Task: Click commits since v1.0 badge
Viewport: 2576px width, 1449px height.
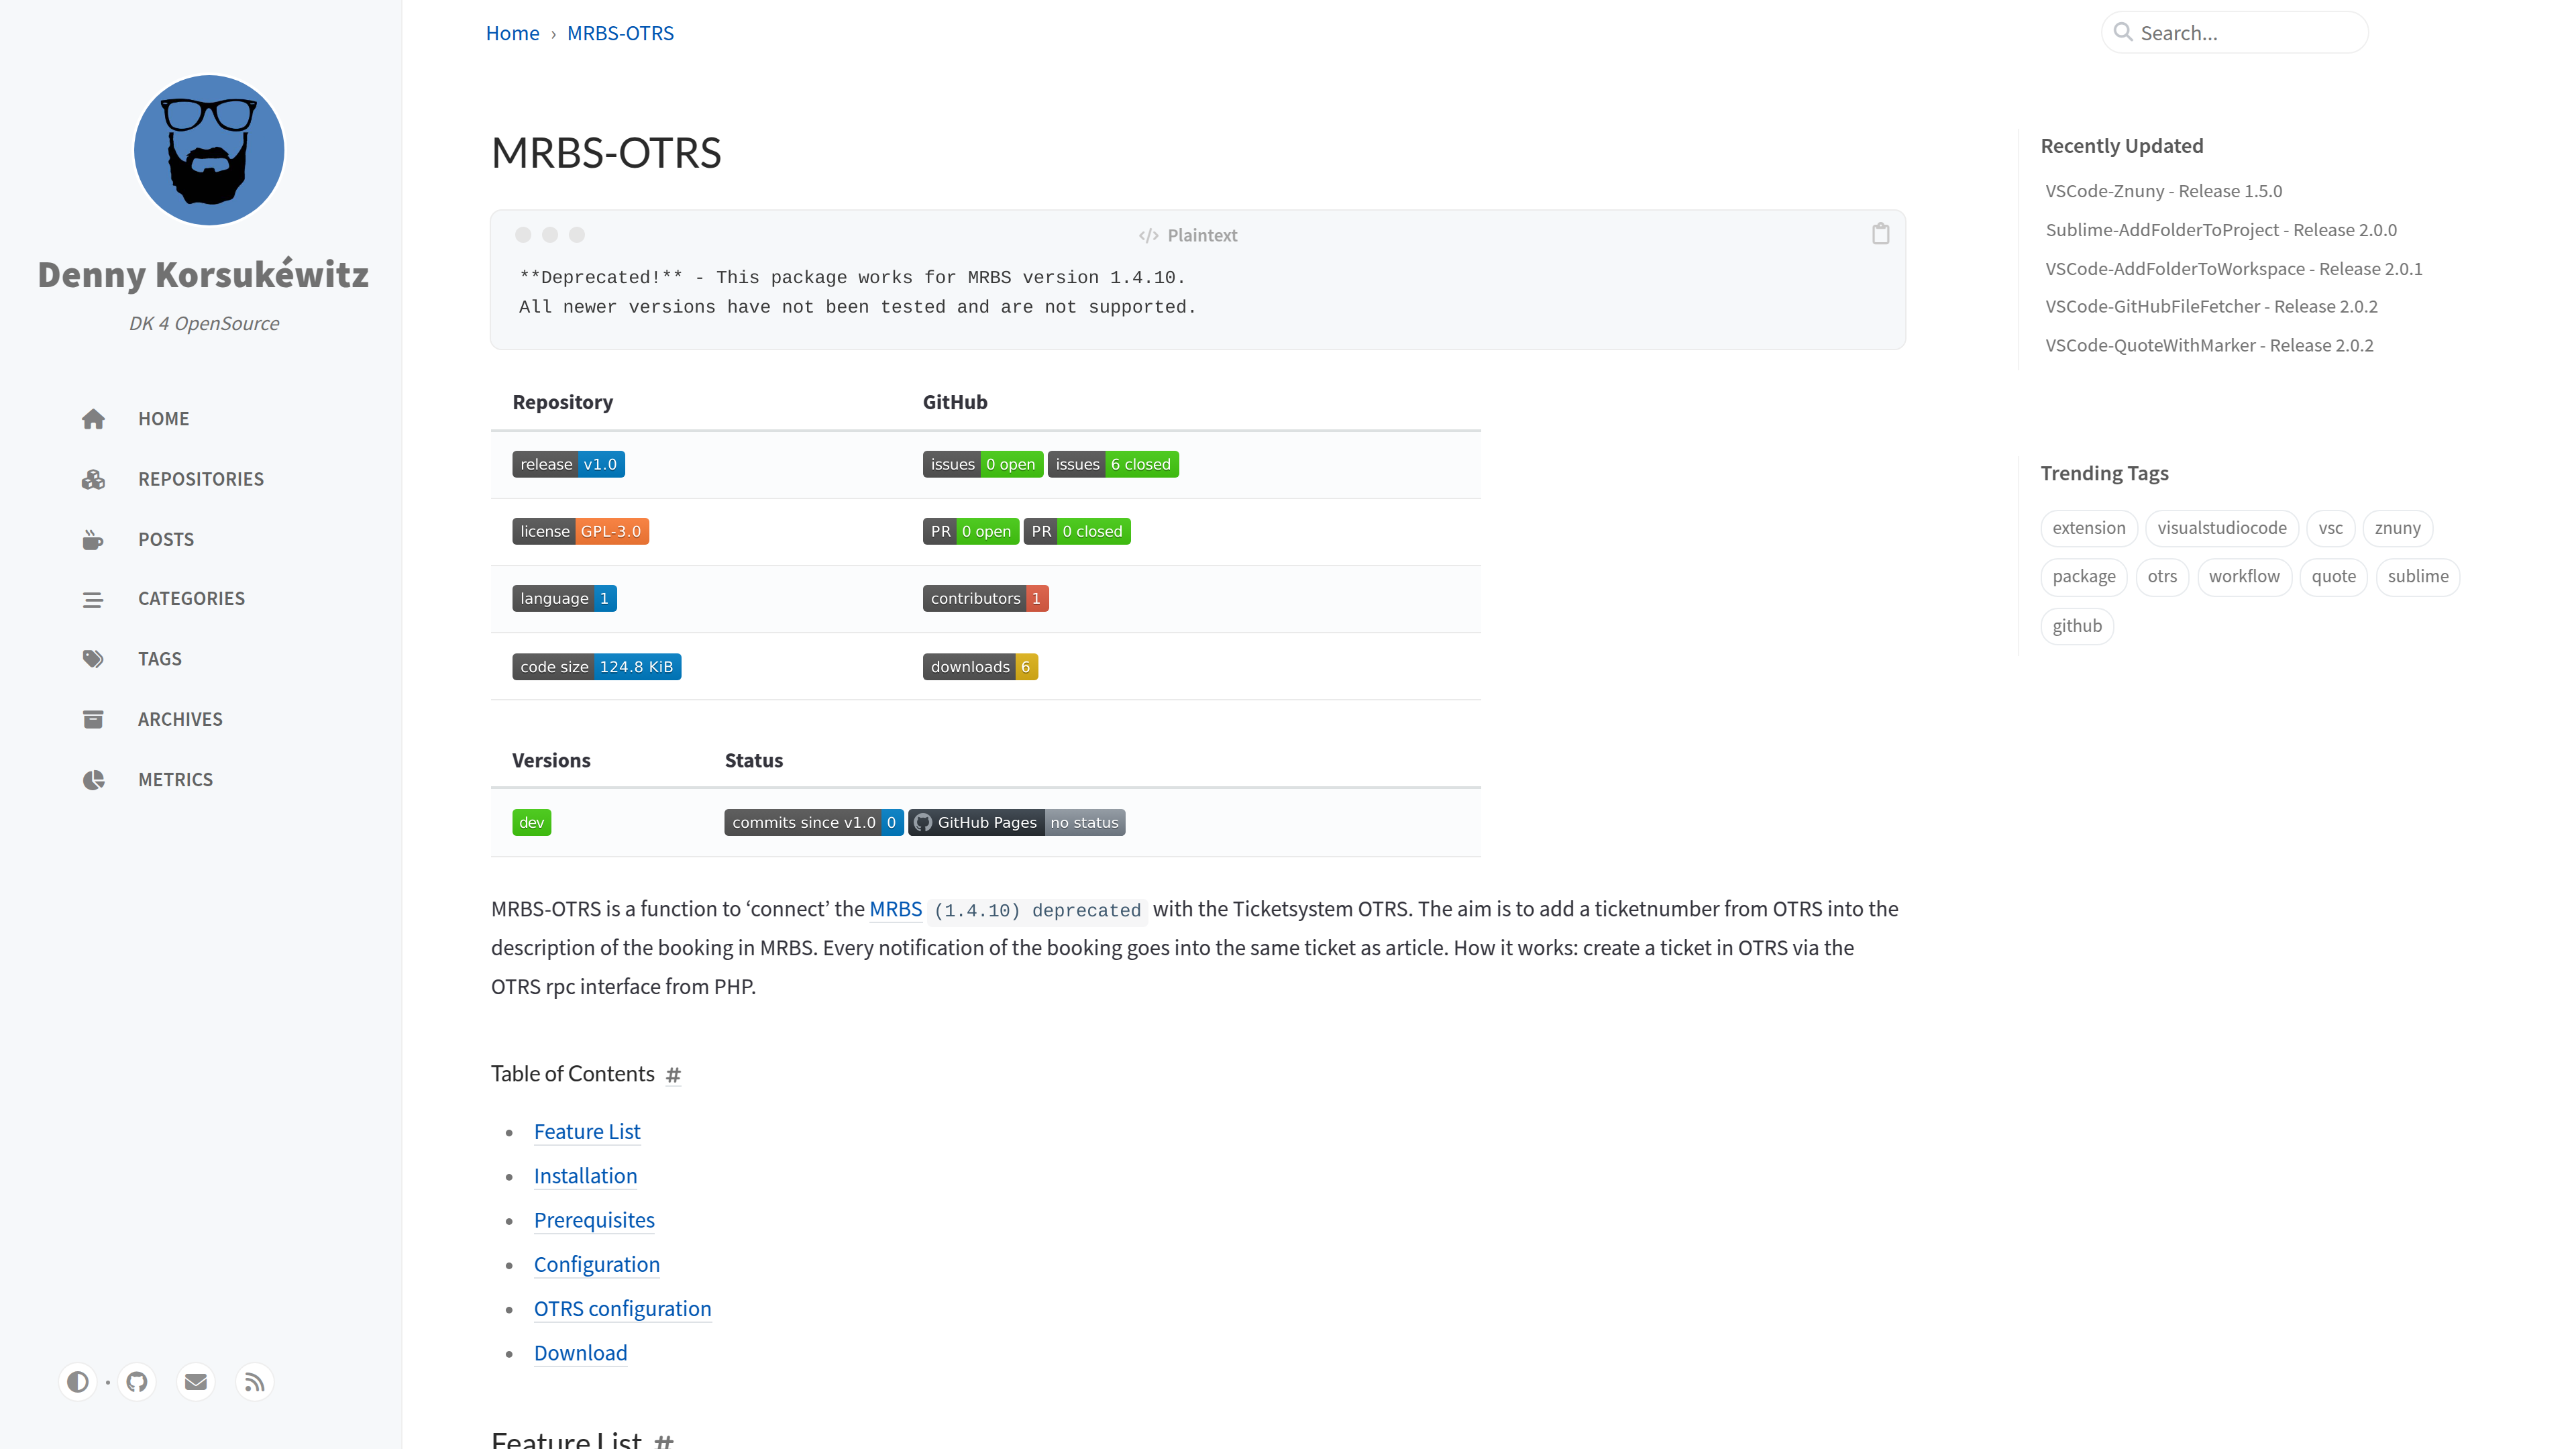Action: pyautogui.click(x=814, y=822)
